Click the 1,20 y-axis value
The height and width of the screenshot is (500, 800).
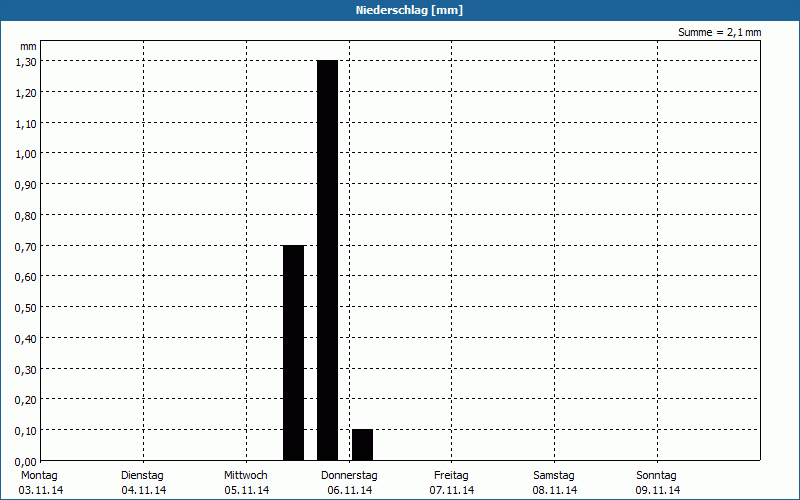(26, 93)
